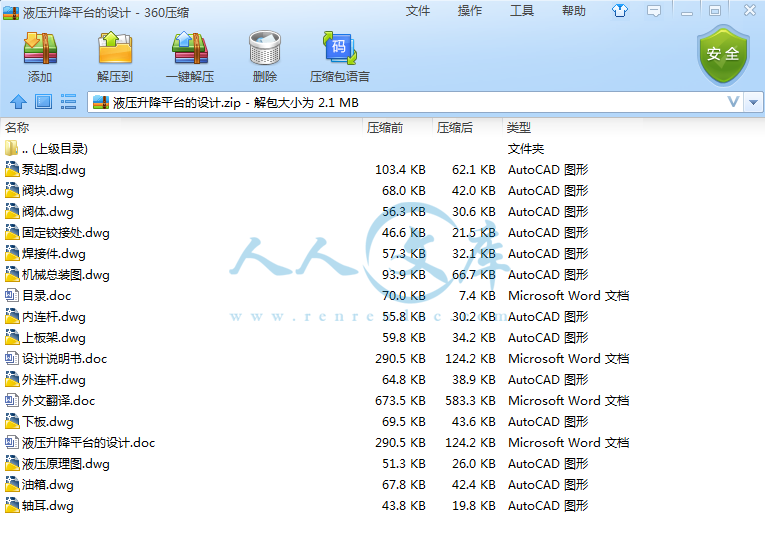Click the V verify icon in address bar
Image resolution: width=765 pixels, height=546 pixels.
733,102
